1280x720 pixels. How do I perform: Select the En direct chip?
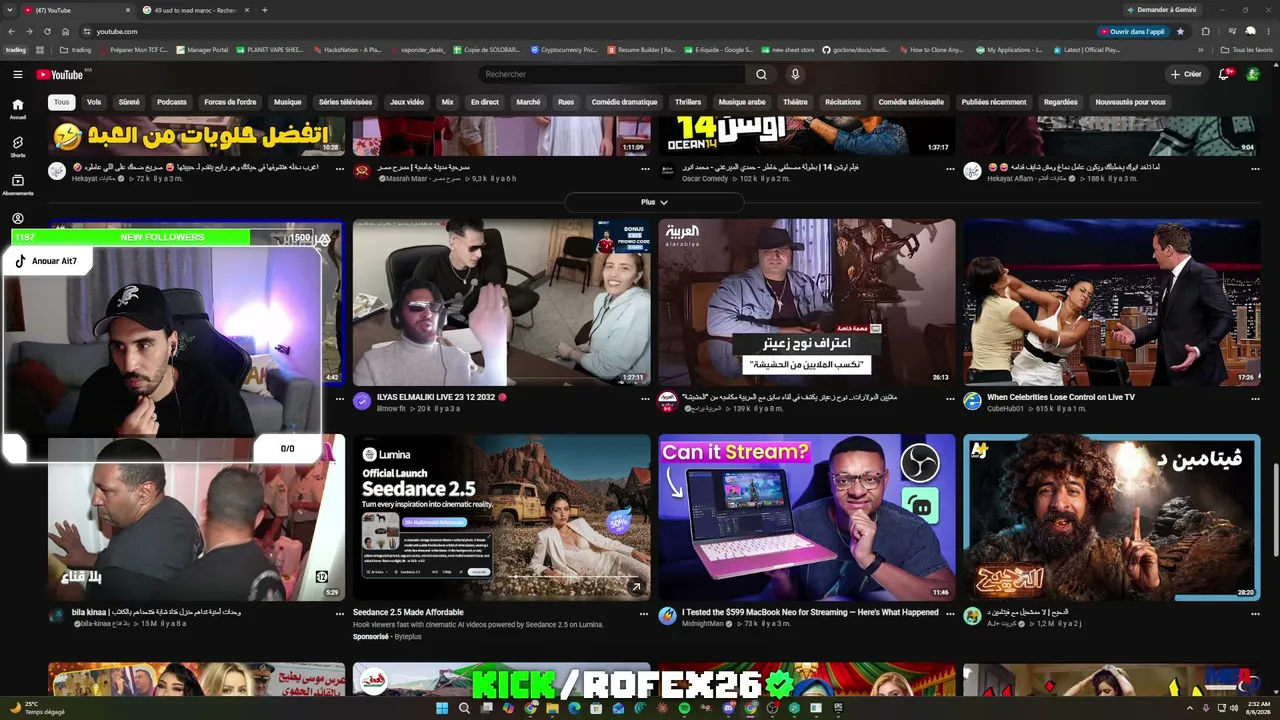point(485,102)
